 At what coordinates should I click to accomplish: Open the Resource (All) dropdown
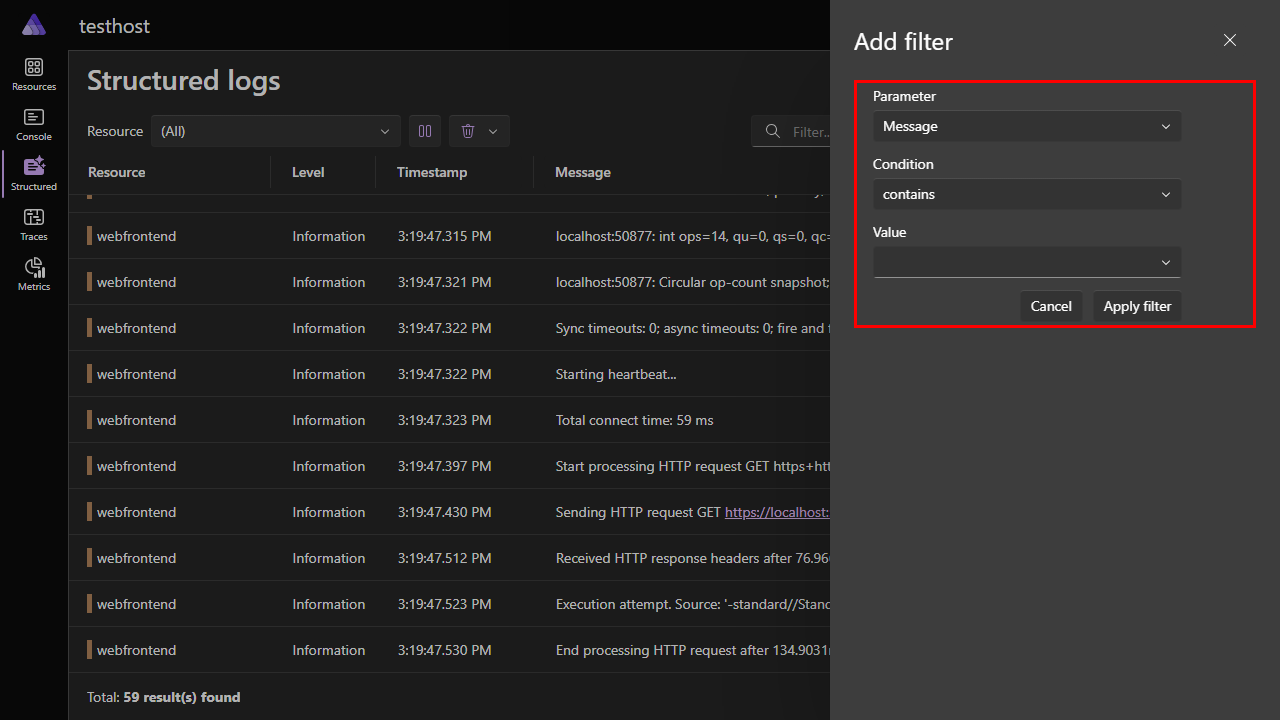276,131
